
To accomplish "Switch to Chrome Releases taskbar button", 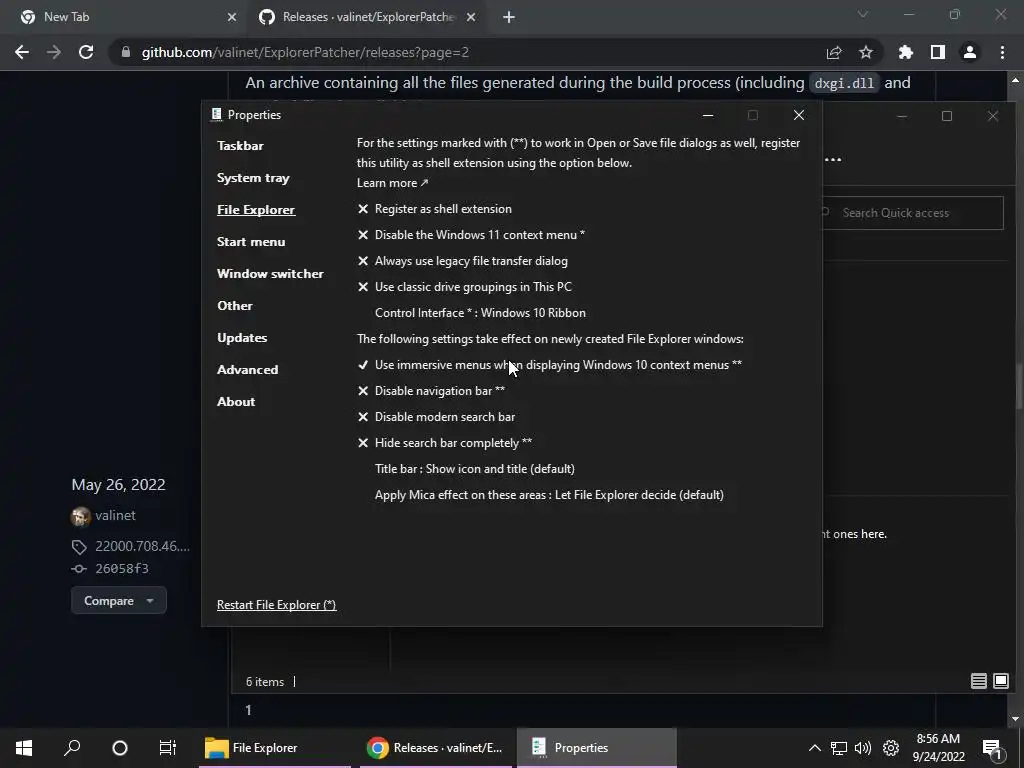I will pyautogui.click(x=434, y=748).
